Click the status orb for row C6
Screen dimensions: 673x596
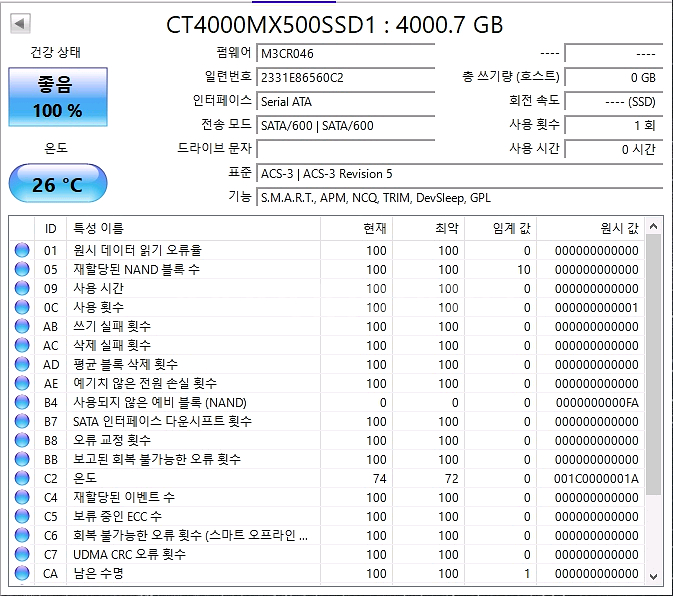click(22, 535)
